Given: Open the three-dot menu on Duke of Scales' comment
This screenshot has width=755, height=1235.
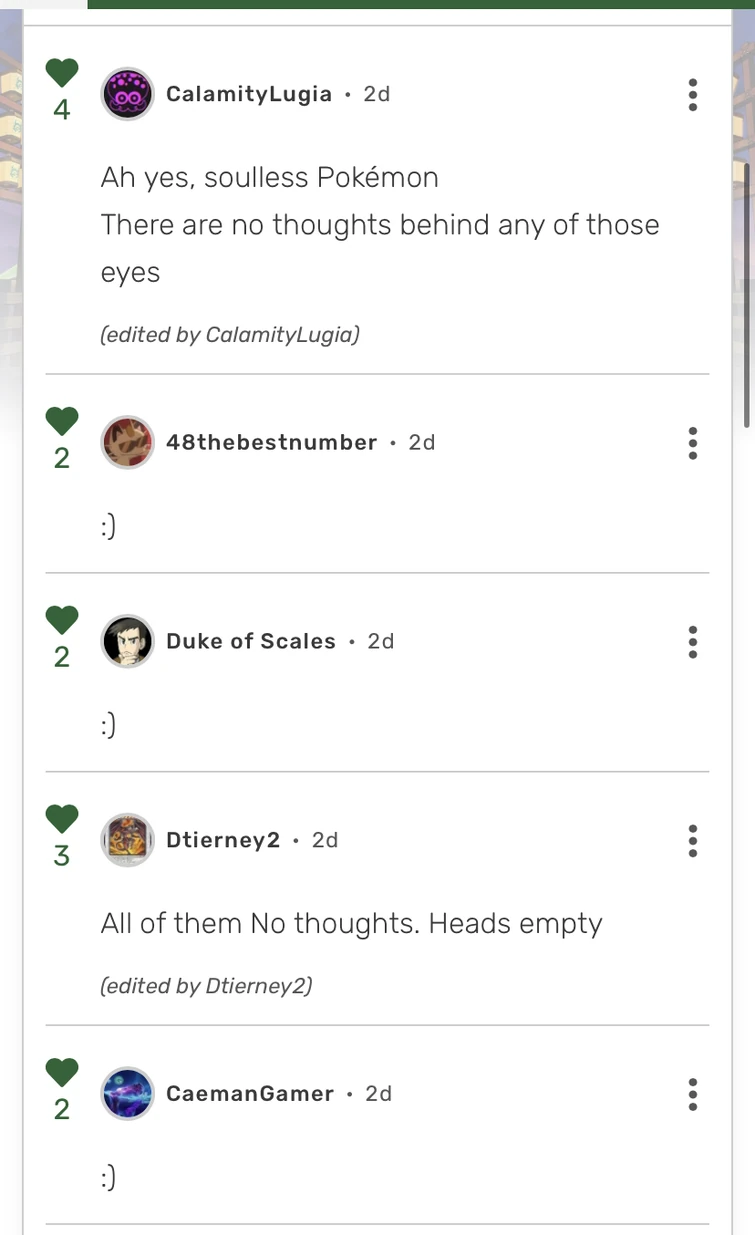Looking at the screenshot, I should 692,641.
